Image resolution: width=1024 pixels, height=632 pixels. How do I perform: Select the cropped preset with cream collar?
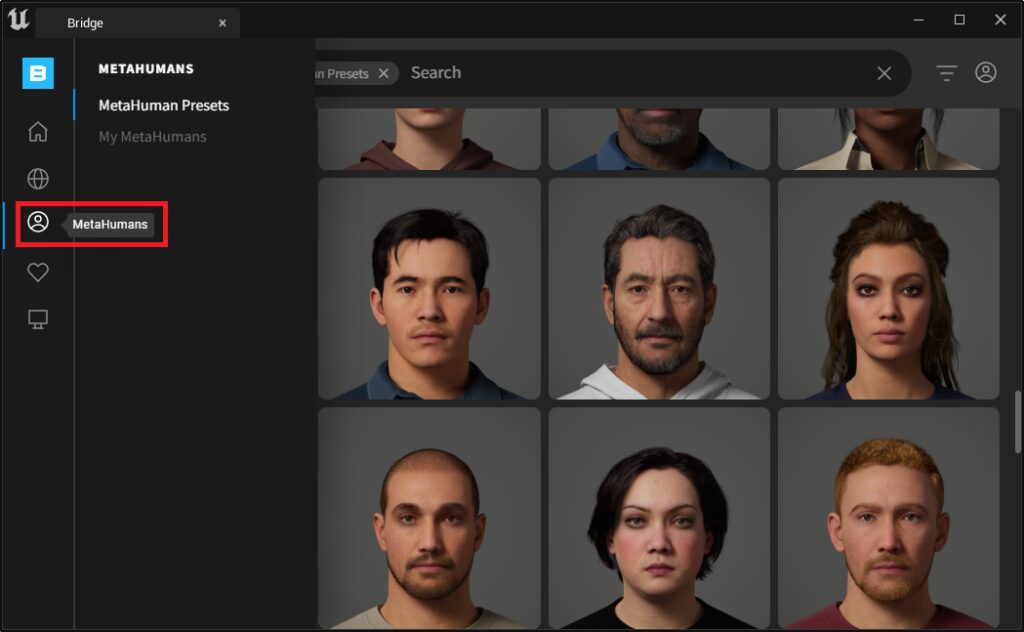tap(888, 139)
